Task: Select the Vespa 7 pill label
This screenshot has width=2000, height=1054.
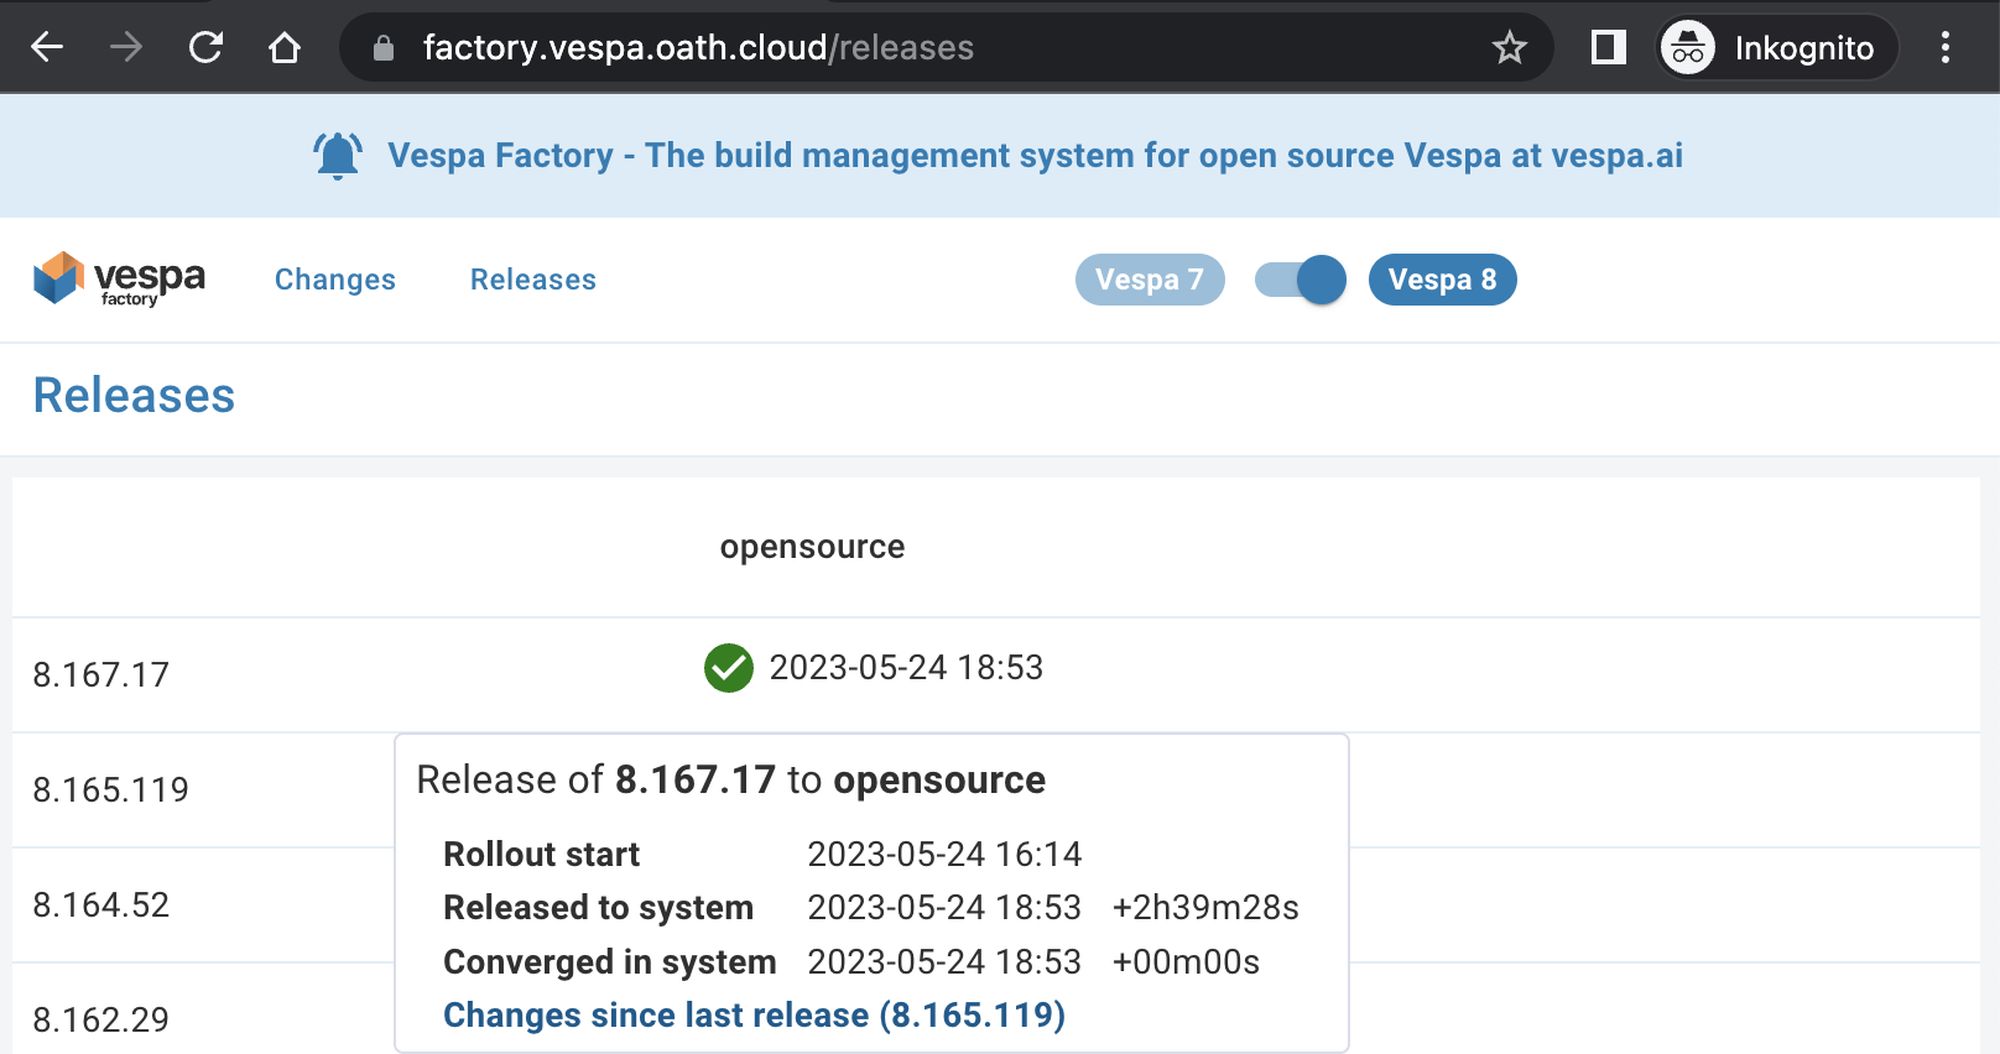Action: [1150, 279]
